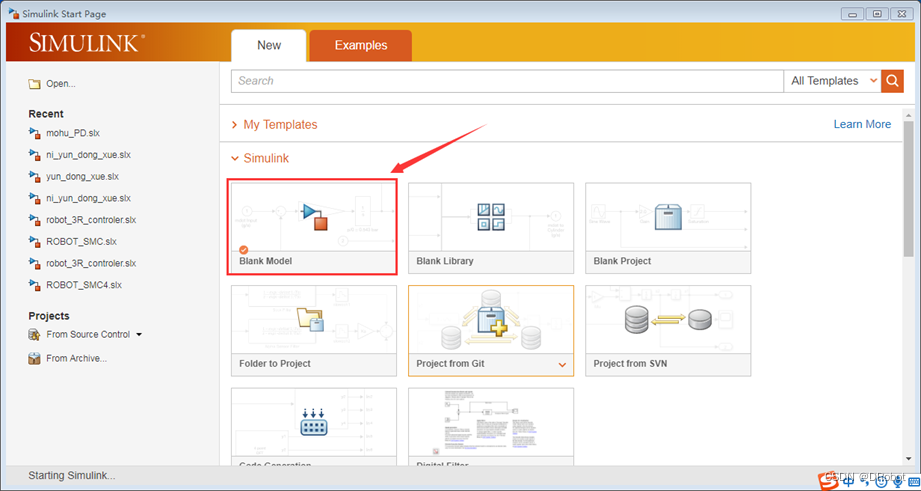
Task: Click the model icon beside ROBOT_SMC4.slx
Action: coord(35,285)
